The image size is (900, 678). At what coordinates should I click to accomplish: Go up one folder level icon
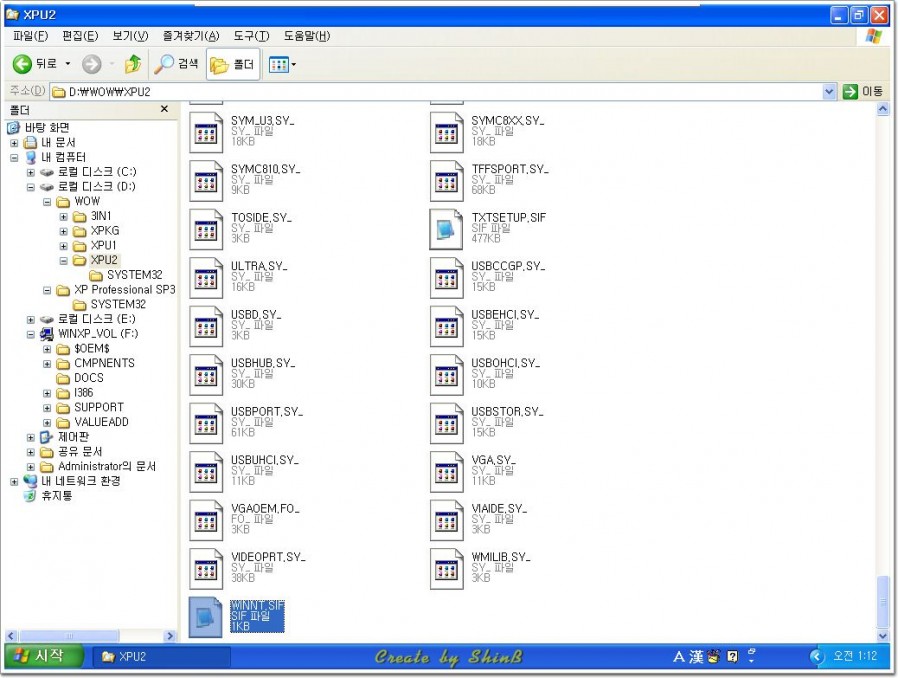(x=133, y=64)
